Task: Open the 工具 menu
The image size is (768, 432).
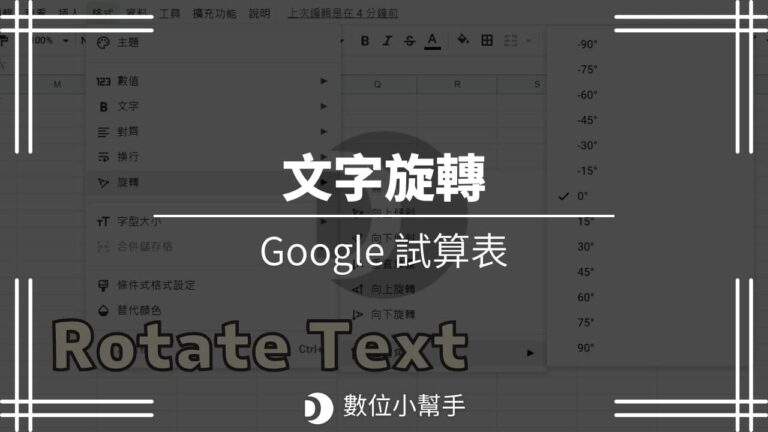Action: click(x=169, y=13)
